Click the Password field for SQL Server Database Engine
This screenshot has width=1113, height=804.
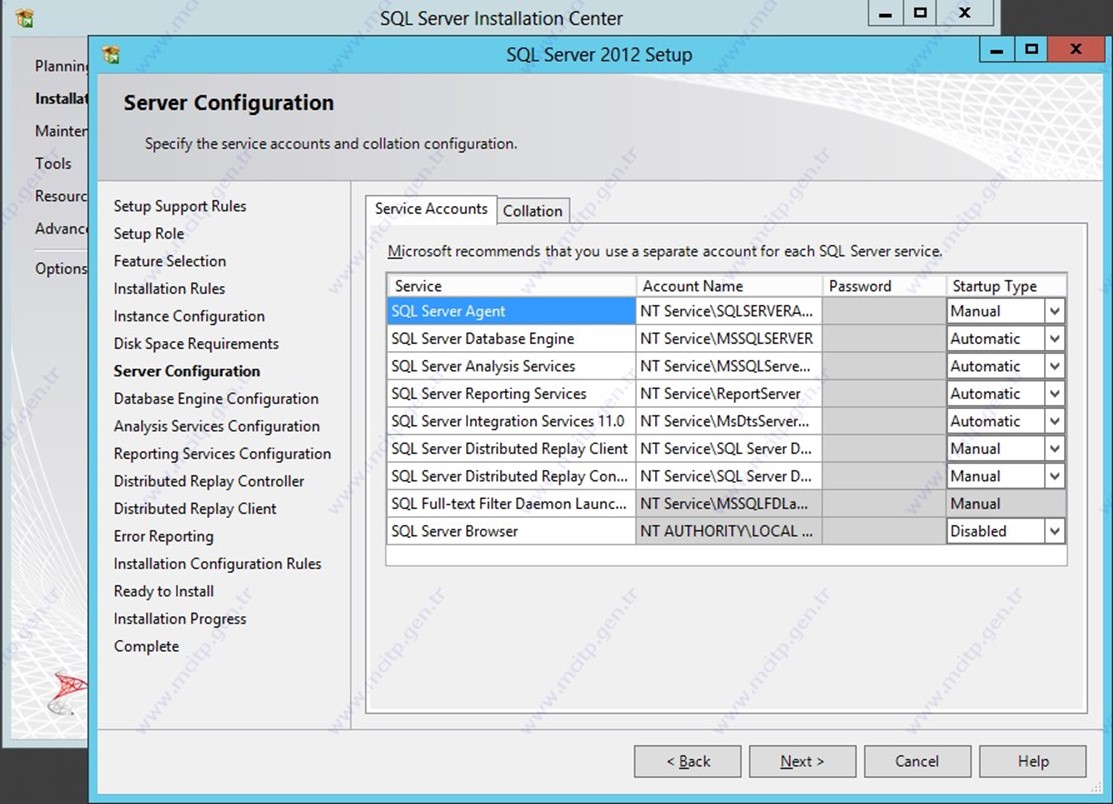click(x=884, y=338)
